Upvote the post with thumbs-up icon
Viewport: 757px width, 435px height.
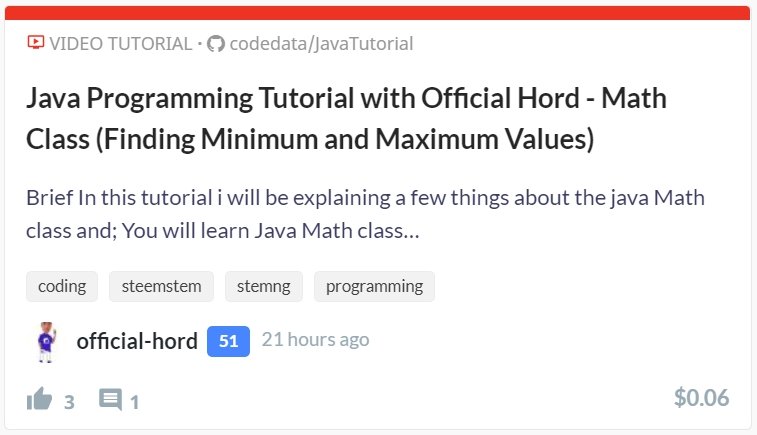coord(39,400)
